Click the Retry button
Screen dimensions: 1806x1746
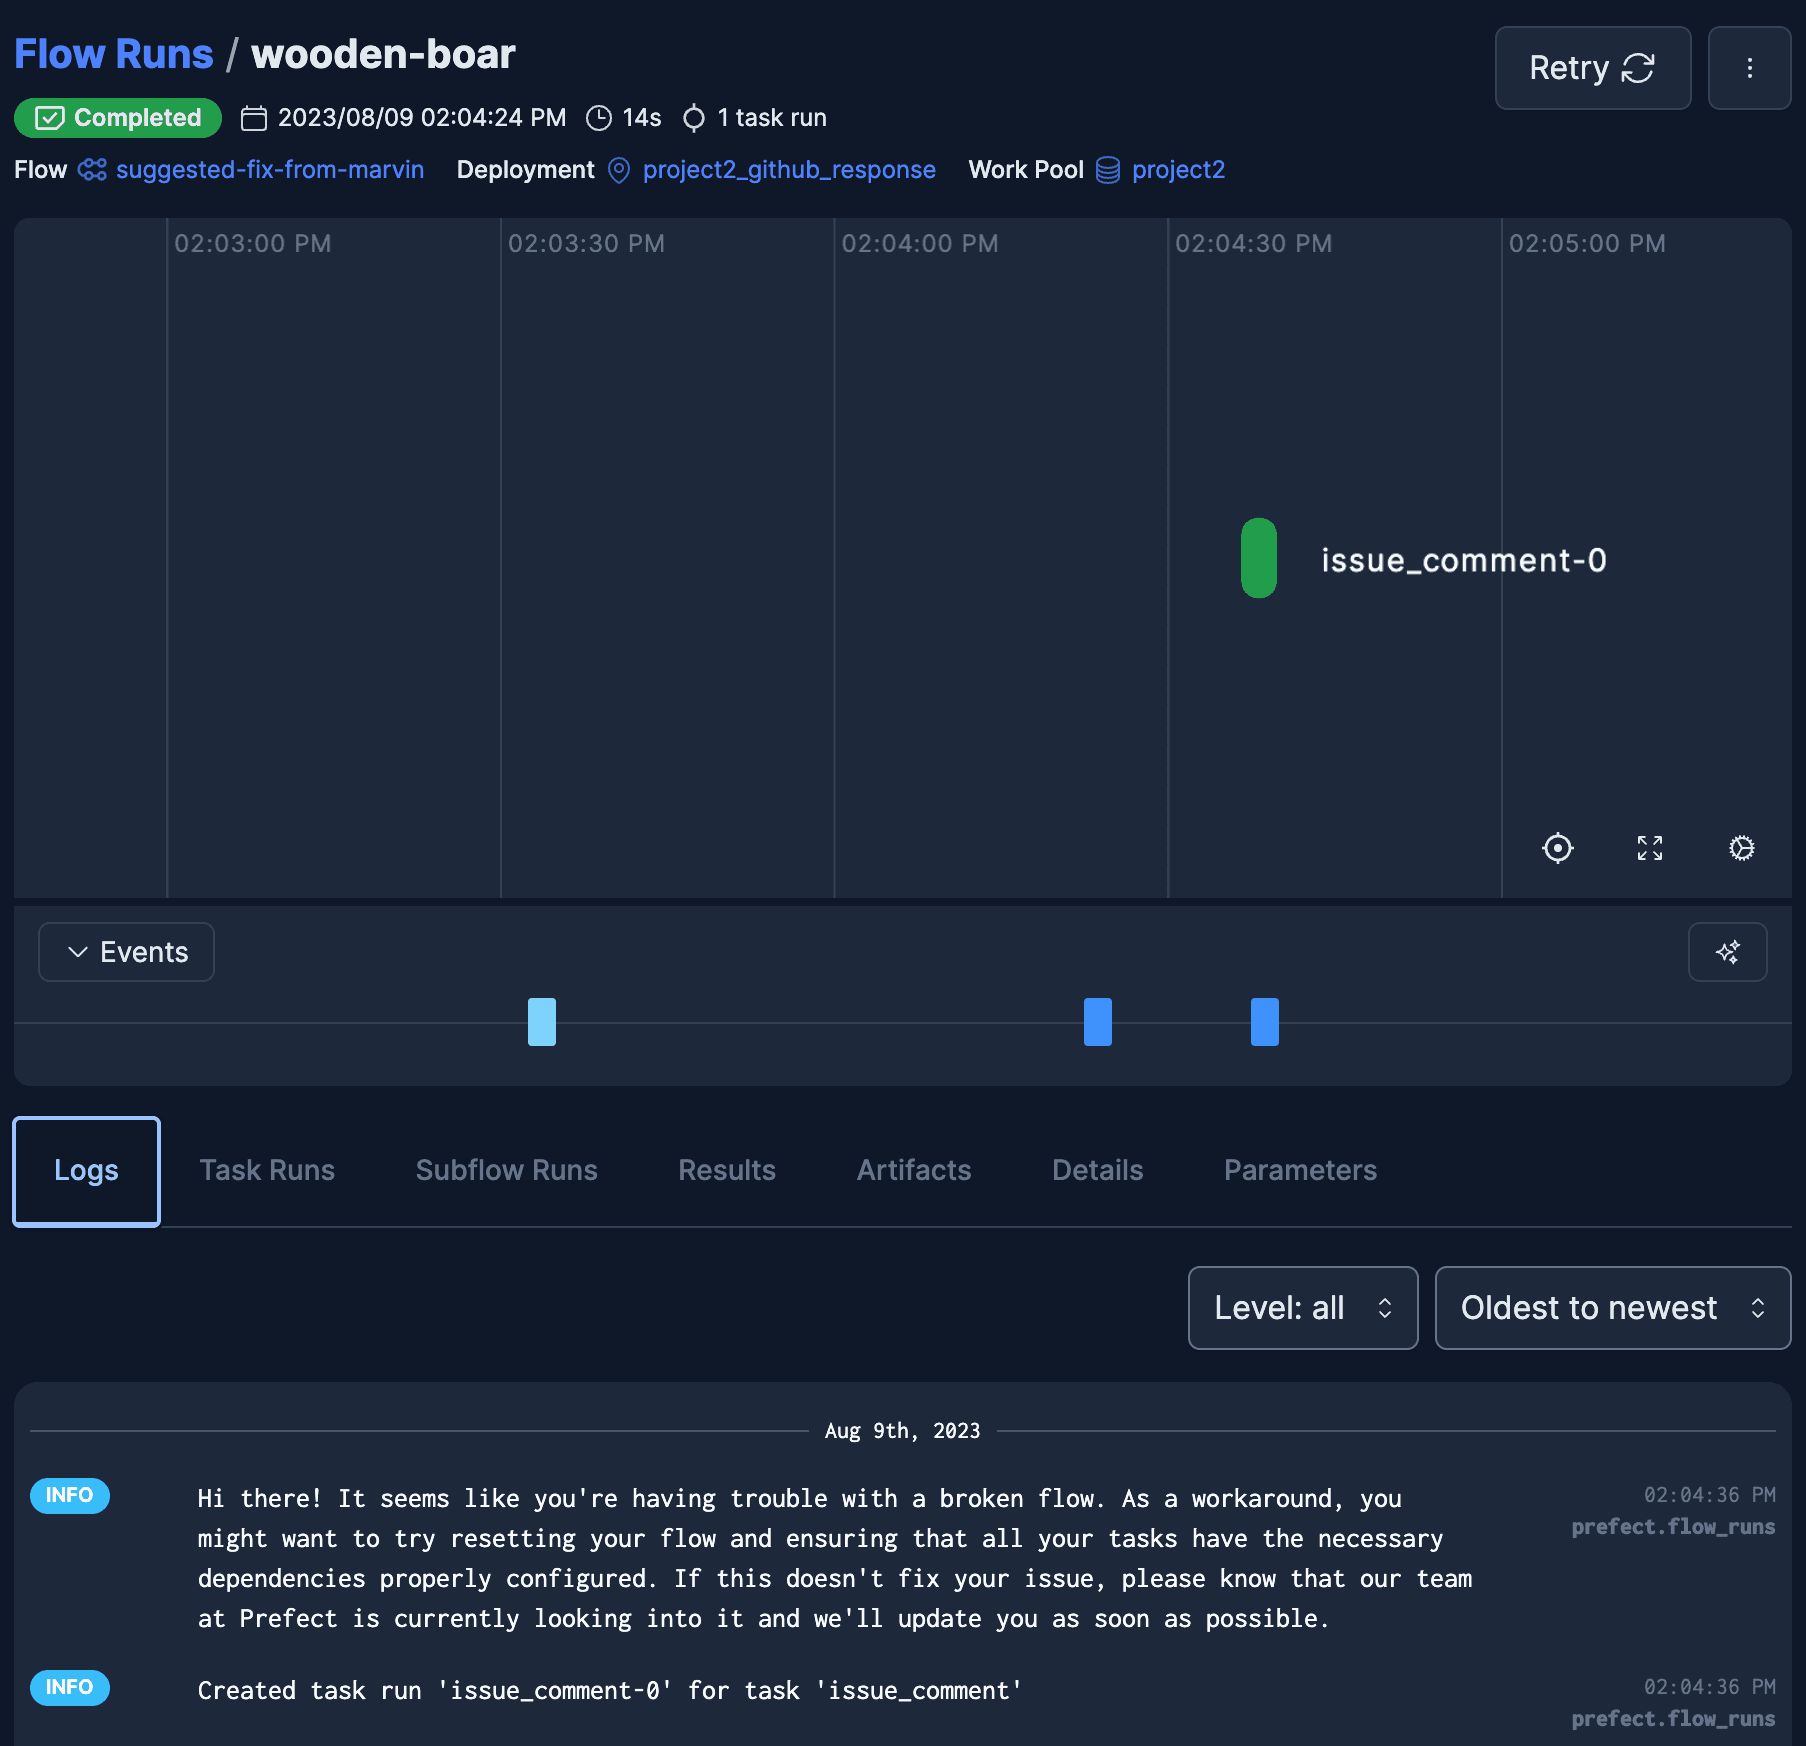click(1592, 68)
